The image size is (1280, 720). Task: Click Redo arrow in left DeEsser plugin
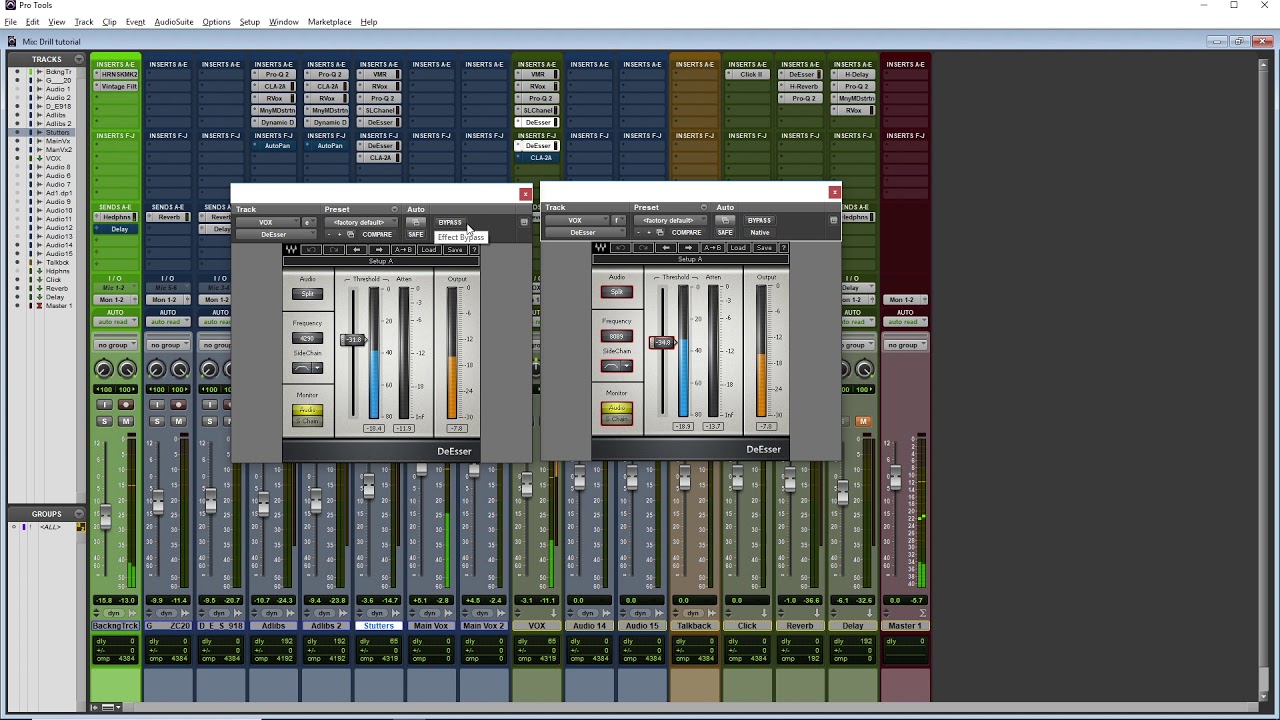334,250
